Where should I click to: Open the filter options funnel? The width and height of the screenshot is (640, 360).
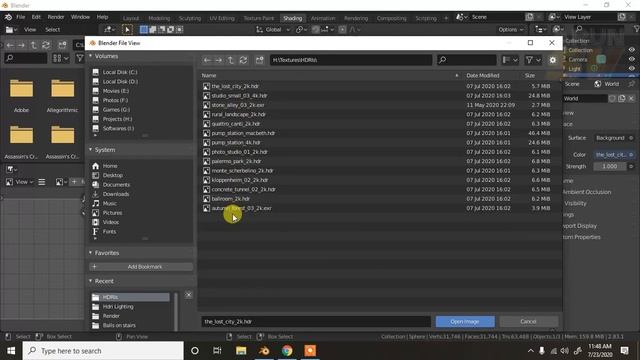(x=533, y=60)
